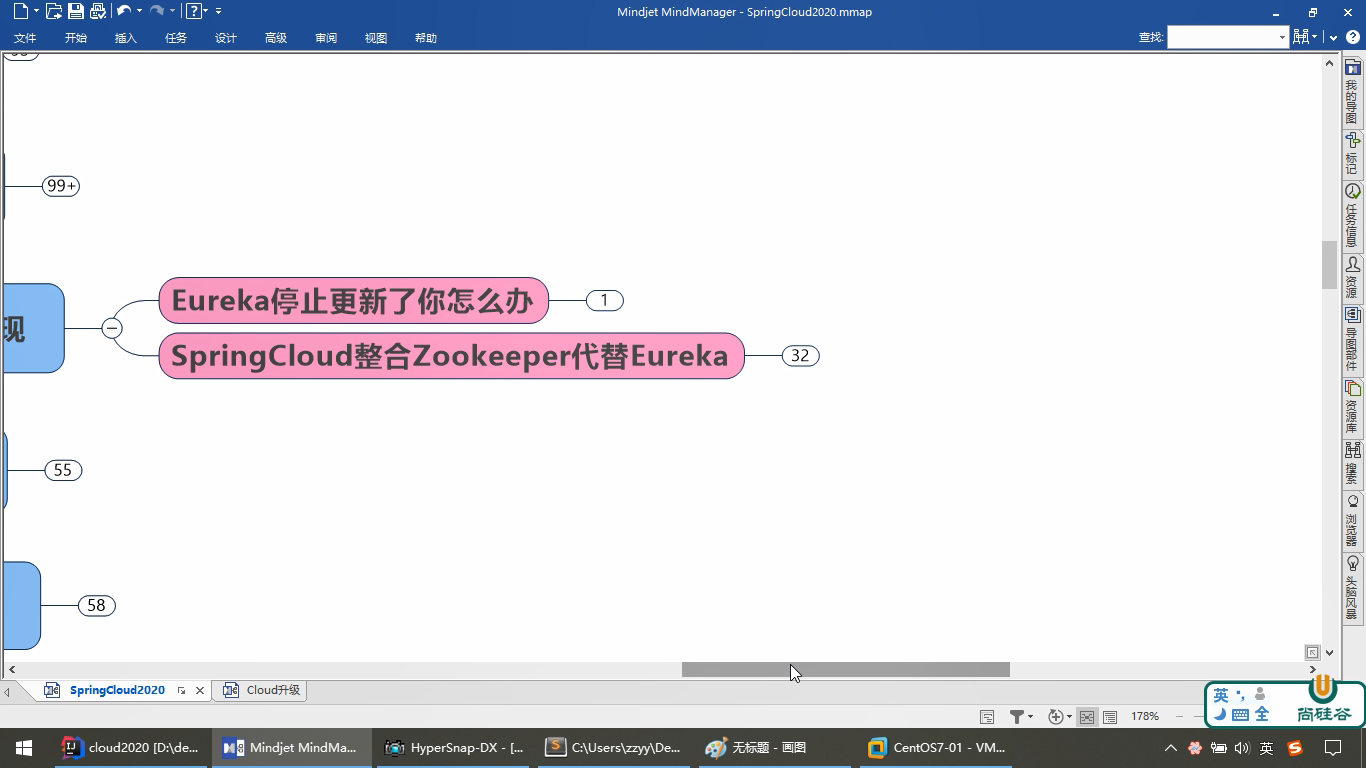Open the 查找 search box dropdown arrow
The height and width of the screenshot is (768, 1366).
tap(1282, 37)
